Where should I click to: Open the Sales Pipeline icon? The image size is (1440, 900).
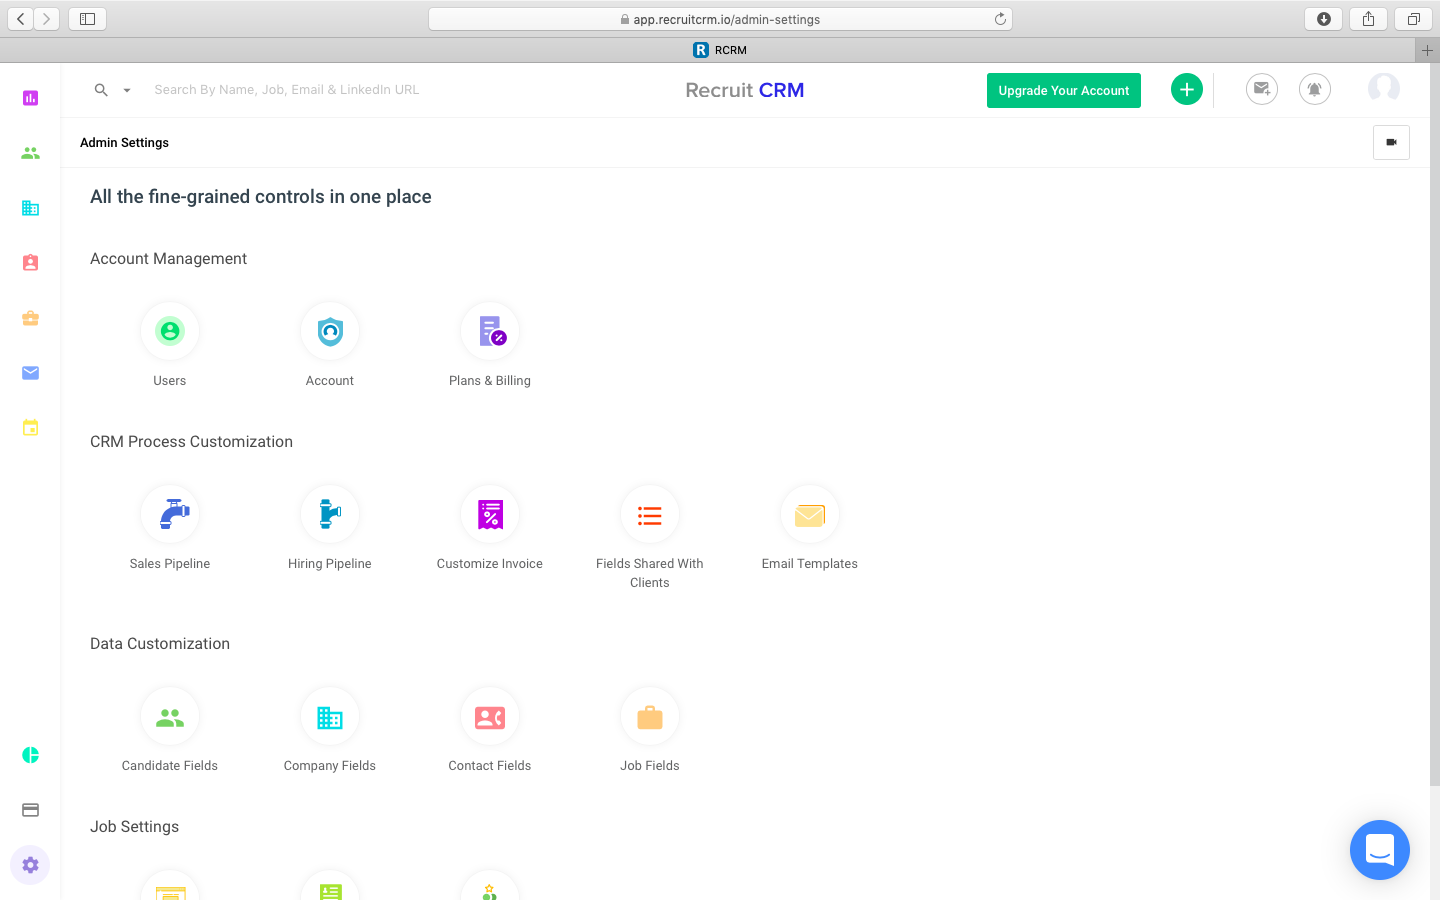170,514
